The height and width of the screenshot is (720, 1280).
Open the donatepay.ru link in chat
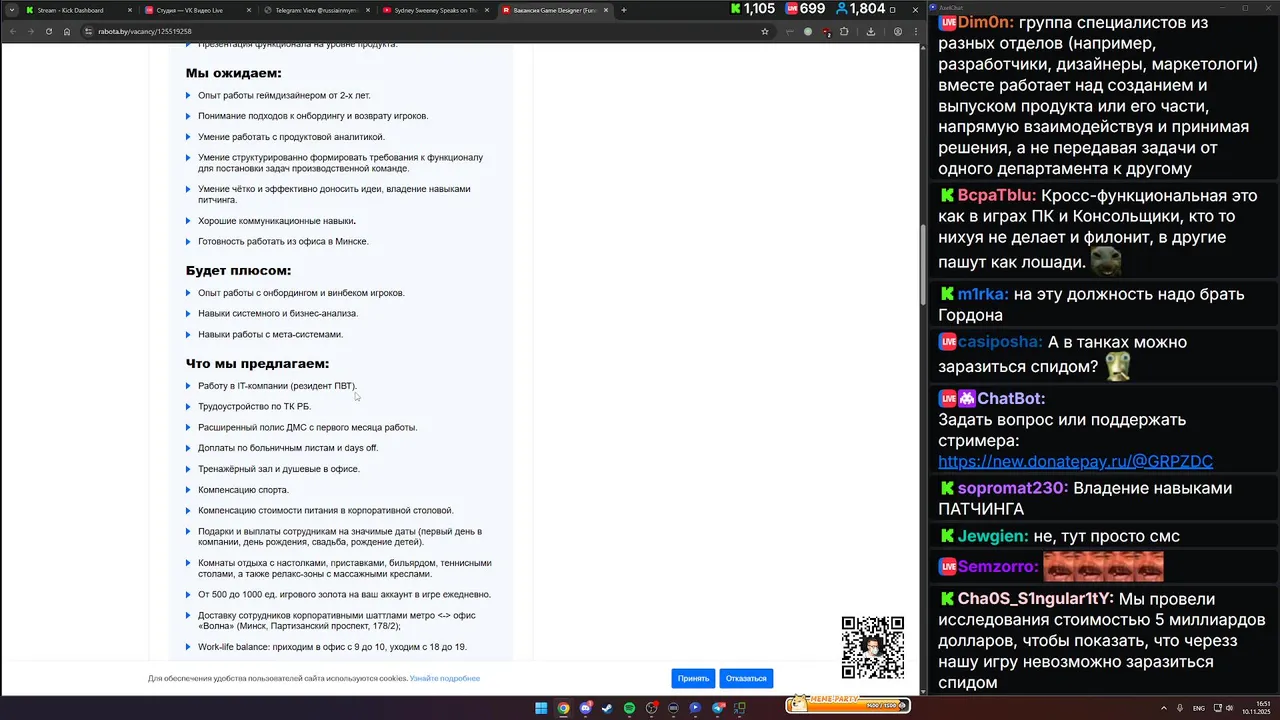click(x=1075, y=461)
